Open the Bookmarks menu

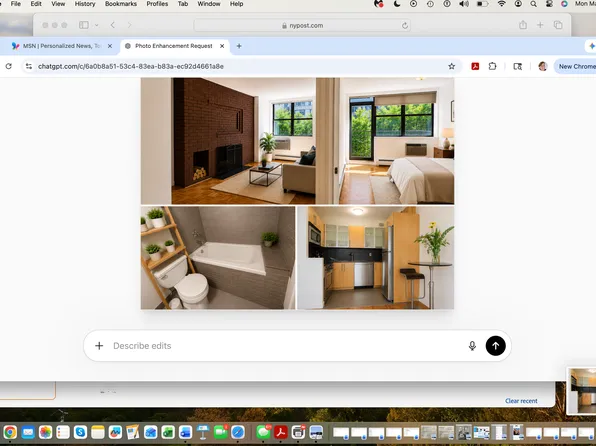(121, 4)
